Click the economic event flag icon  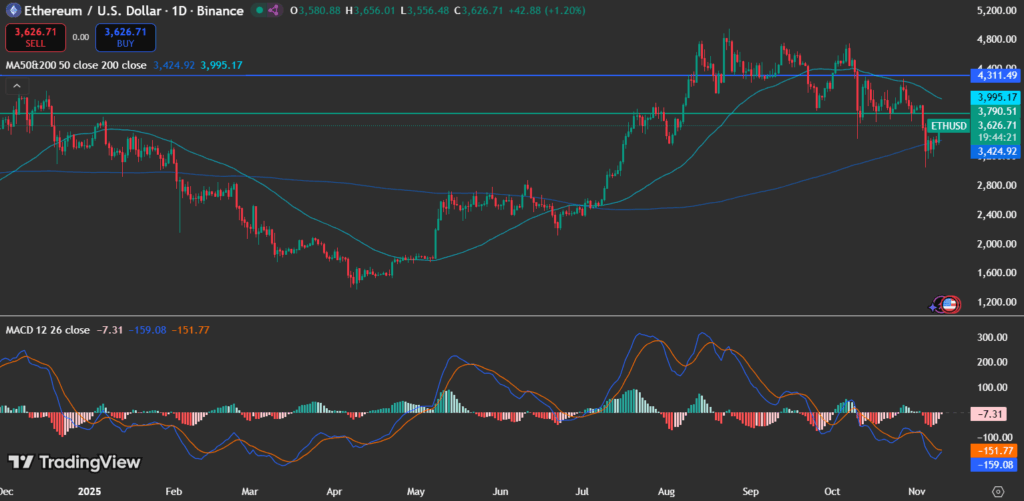[x=947, y=303]
